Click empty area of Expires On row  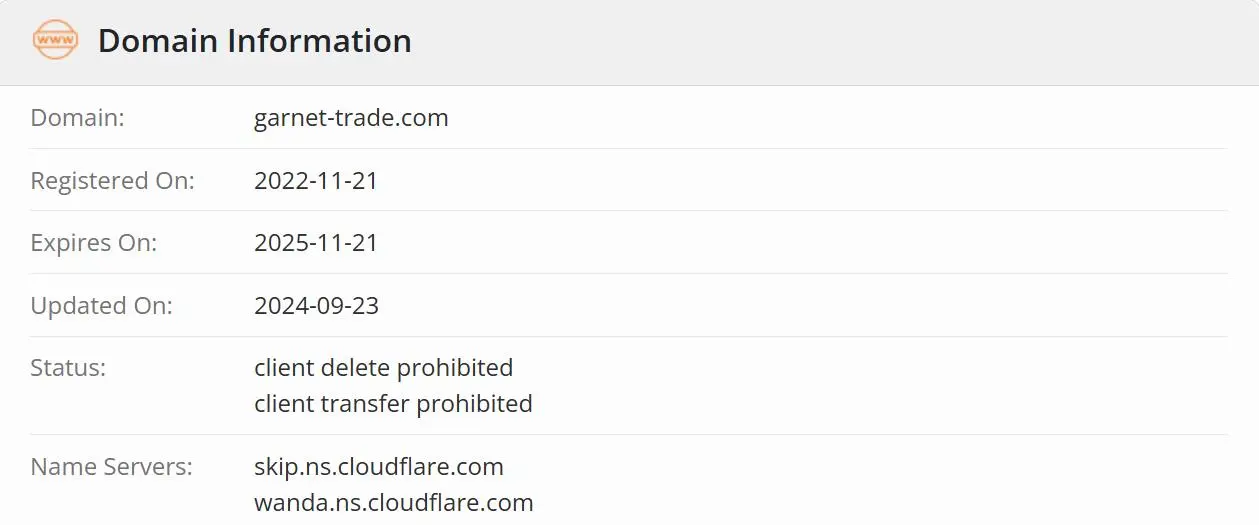pyautogui.click(x=800, y=243)
